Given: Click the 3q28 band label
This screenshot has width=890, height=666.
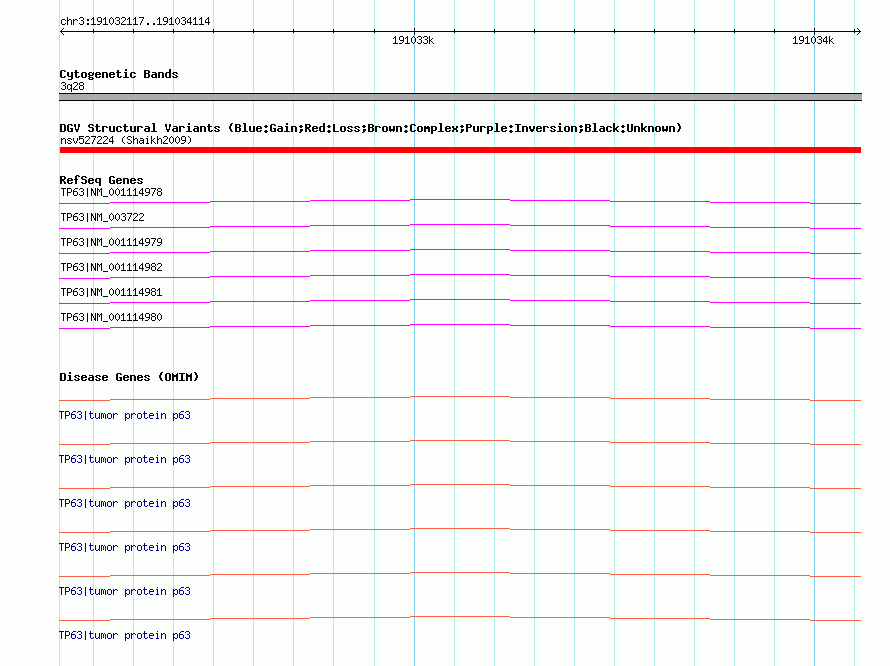Looking at the screenshot, I should 72,86.
